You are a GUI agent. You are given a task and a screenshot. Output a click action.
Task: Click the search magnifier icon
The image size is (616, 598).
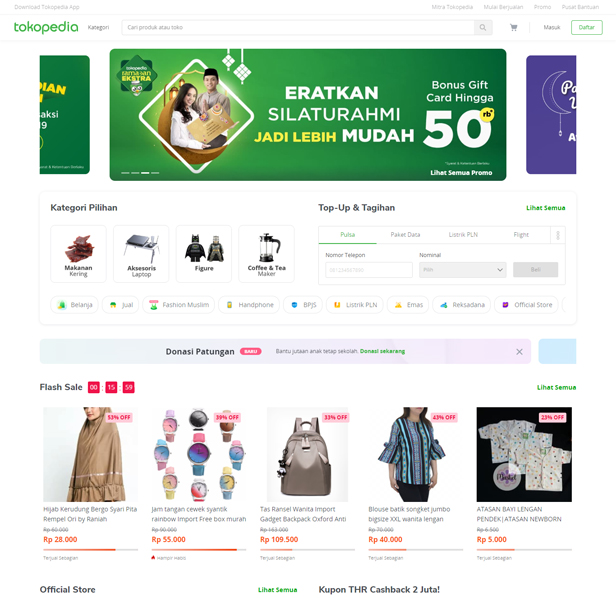[x=483, y=28]
